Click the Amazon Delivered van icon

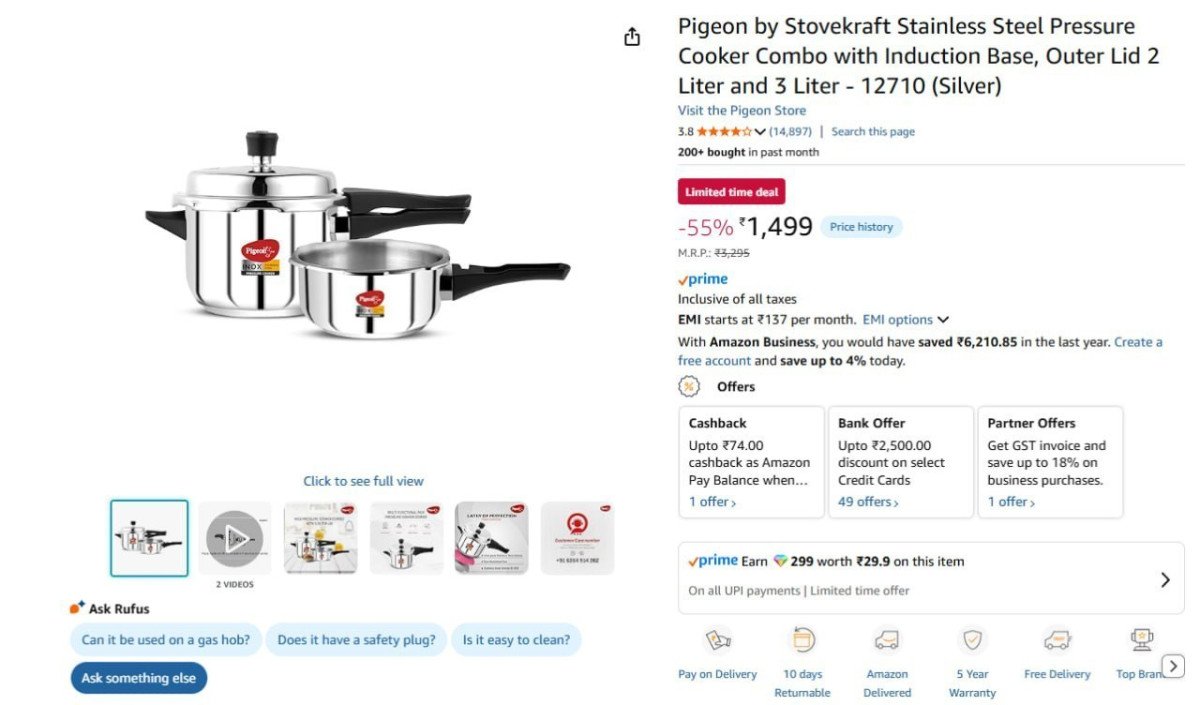coord(886,641)
